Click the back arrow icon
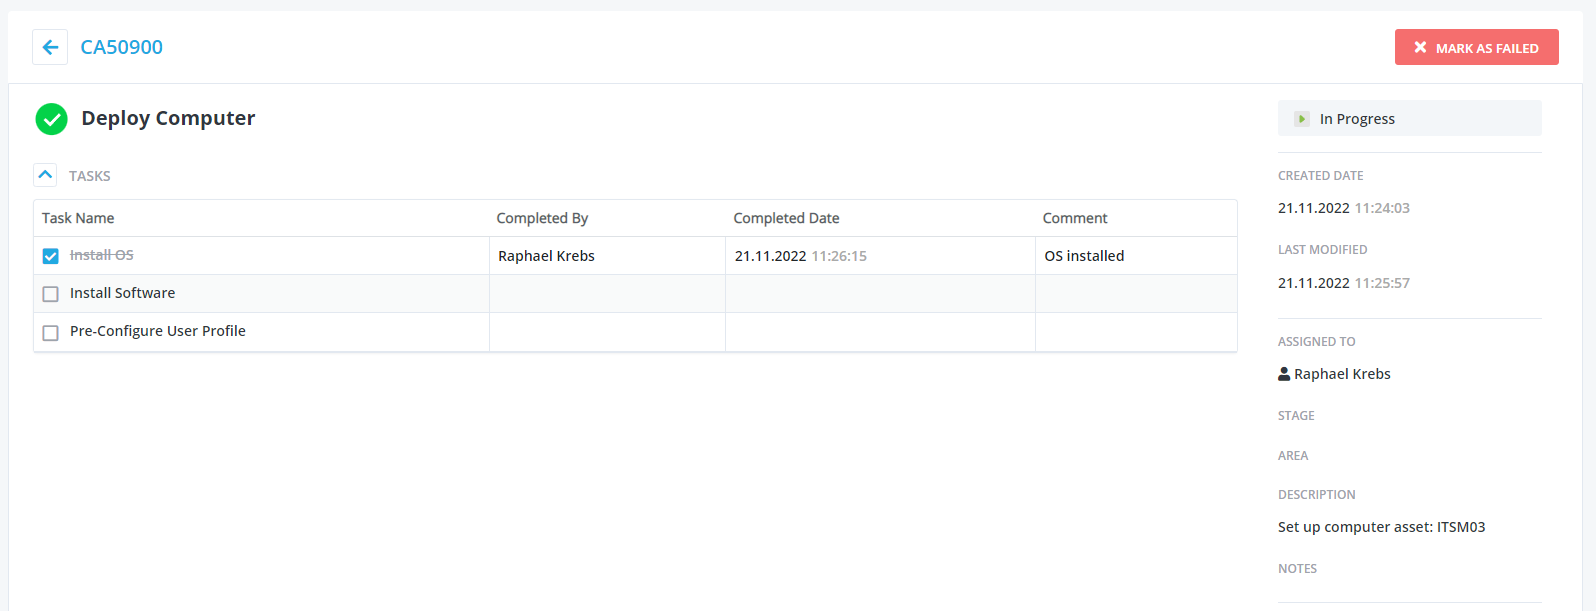 [50, 47]
